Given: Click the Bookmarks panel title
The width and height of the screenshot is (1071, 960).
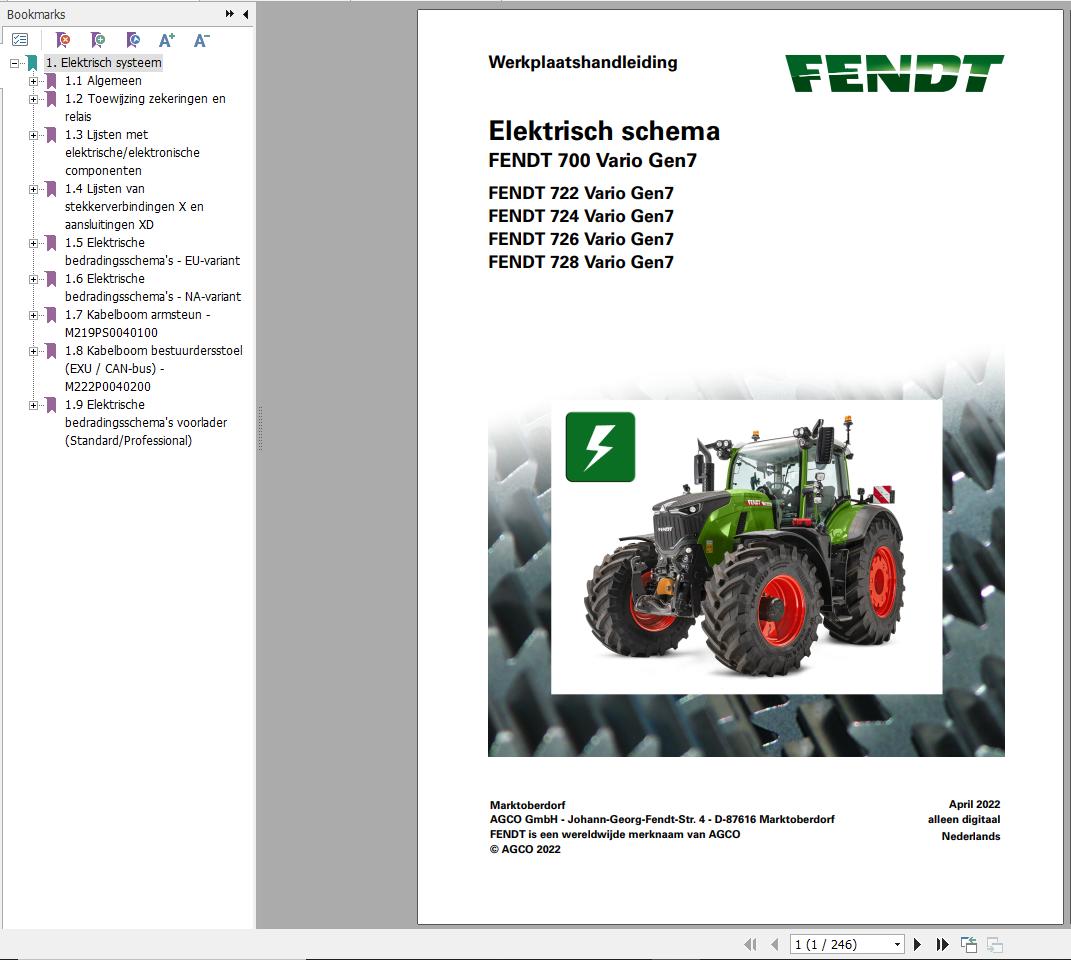Looking at the screenshot, I should point(36,14).
